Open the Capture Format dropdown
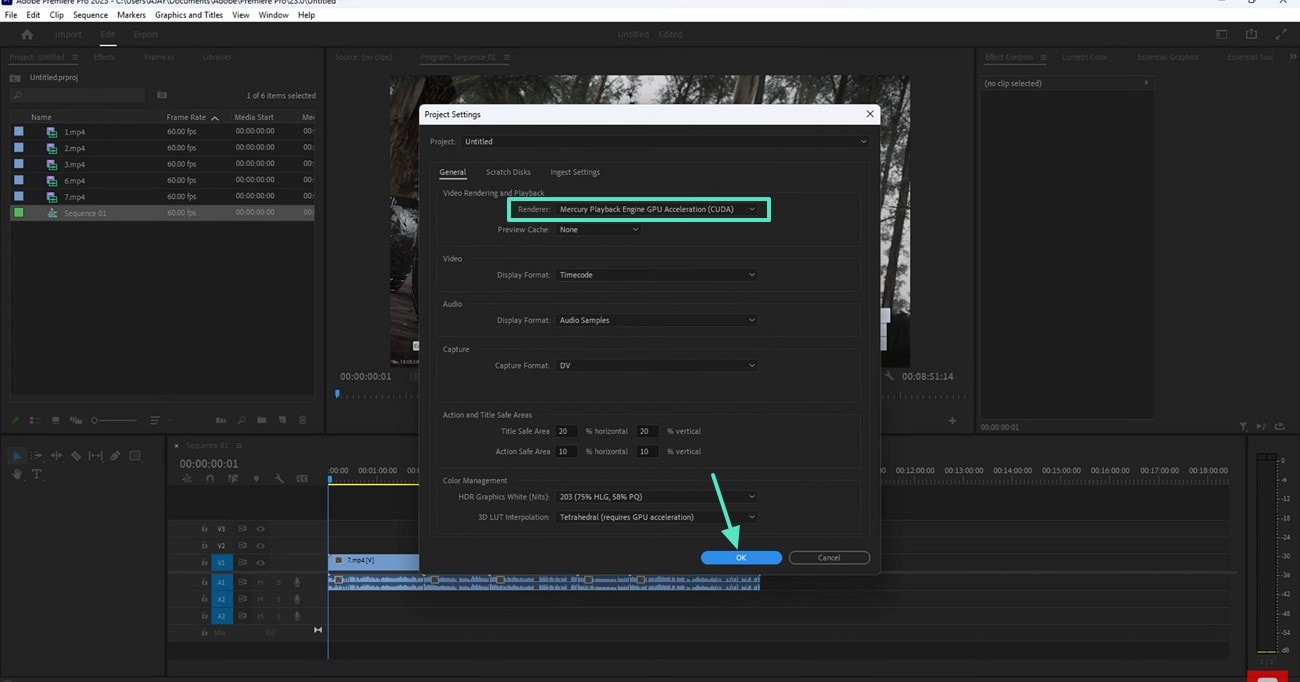Screen dimensions: 1300x682 click(x=656, y=366)
